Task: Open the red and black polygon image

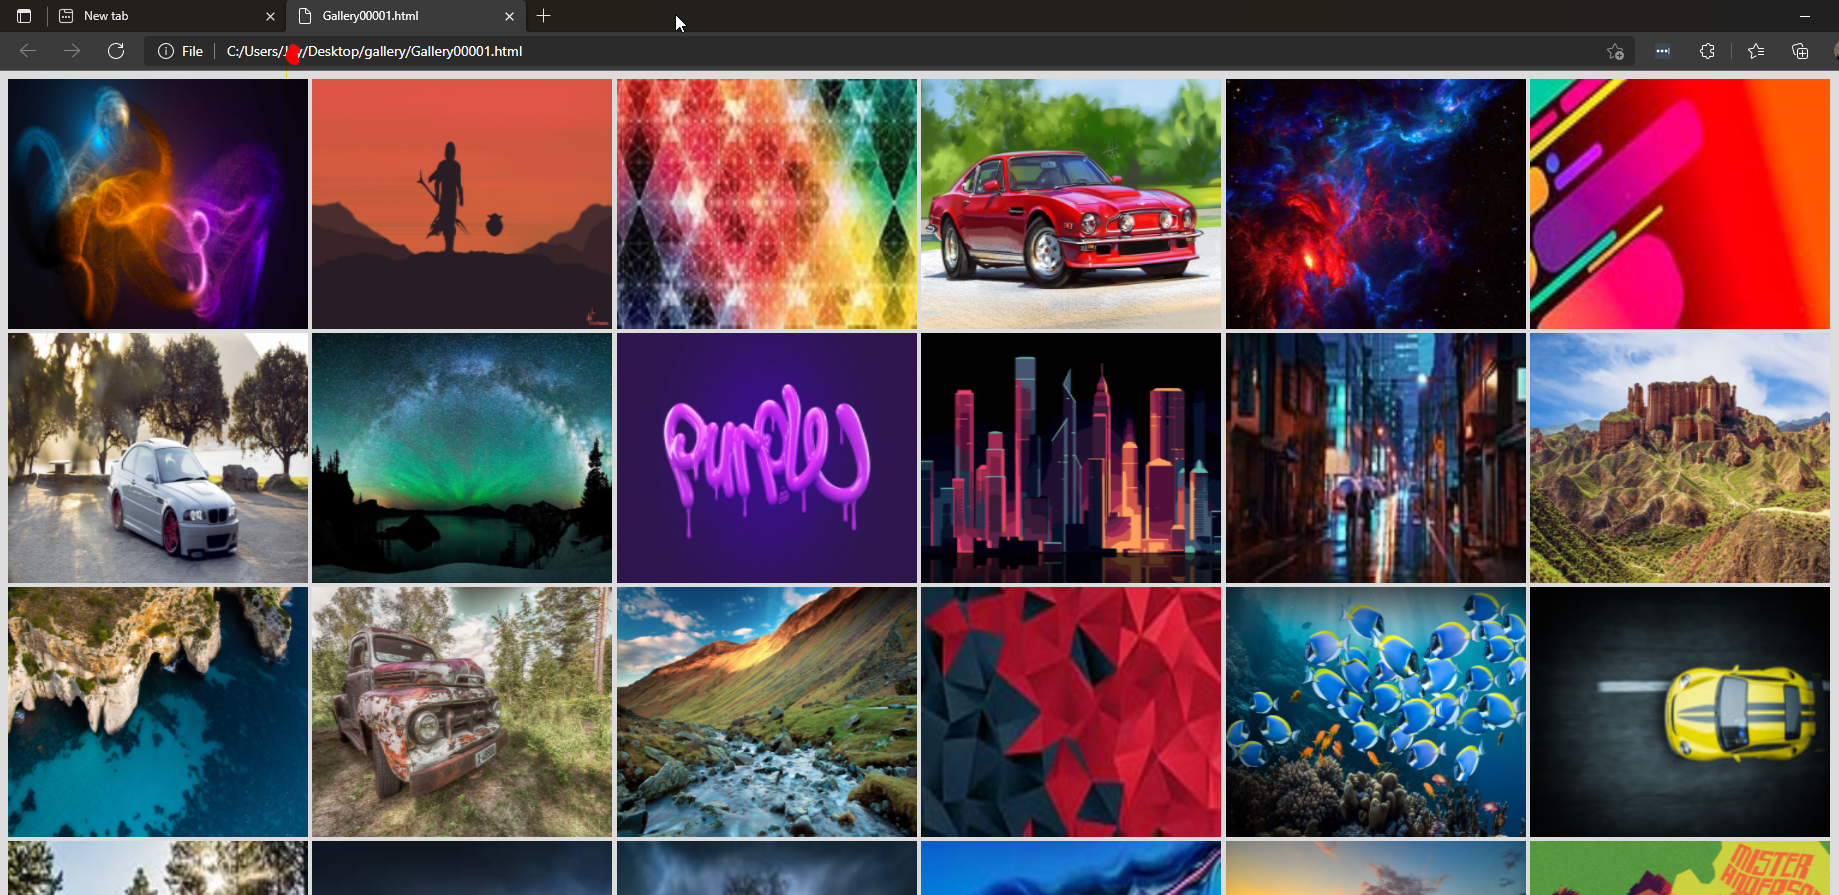Action: pyautogui.click(x=1071, y=712)
